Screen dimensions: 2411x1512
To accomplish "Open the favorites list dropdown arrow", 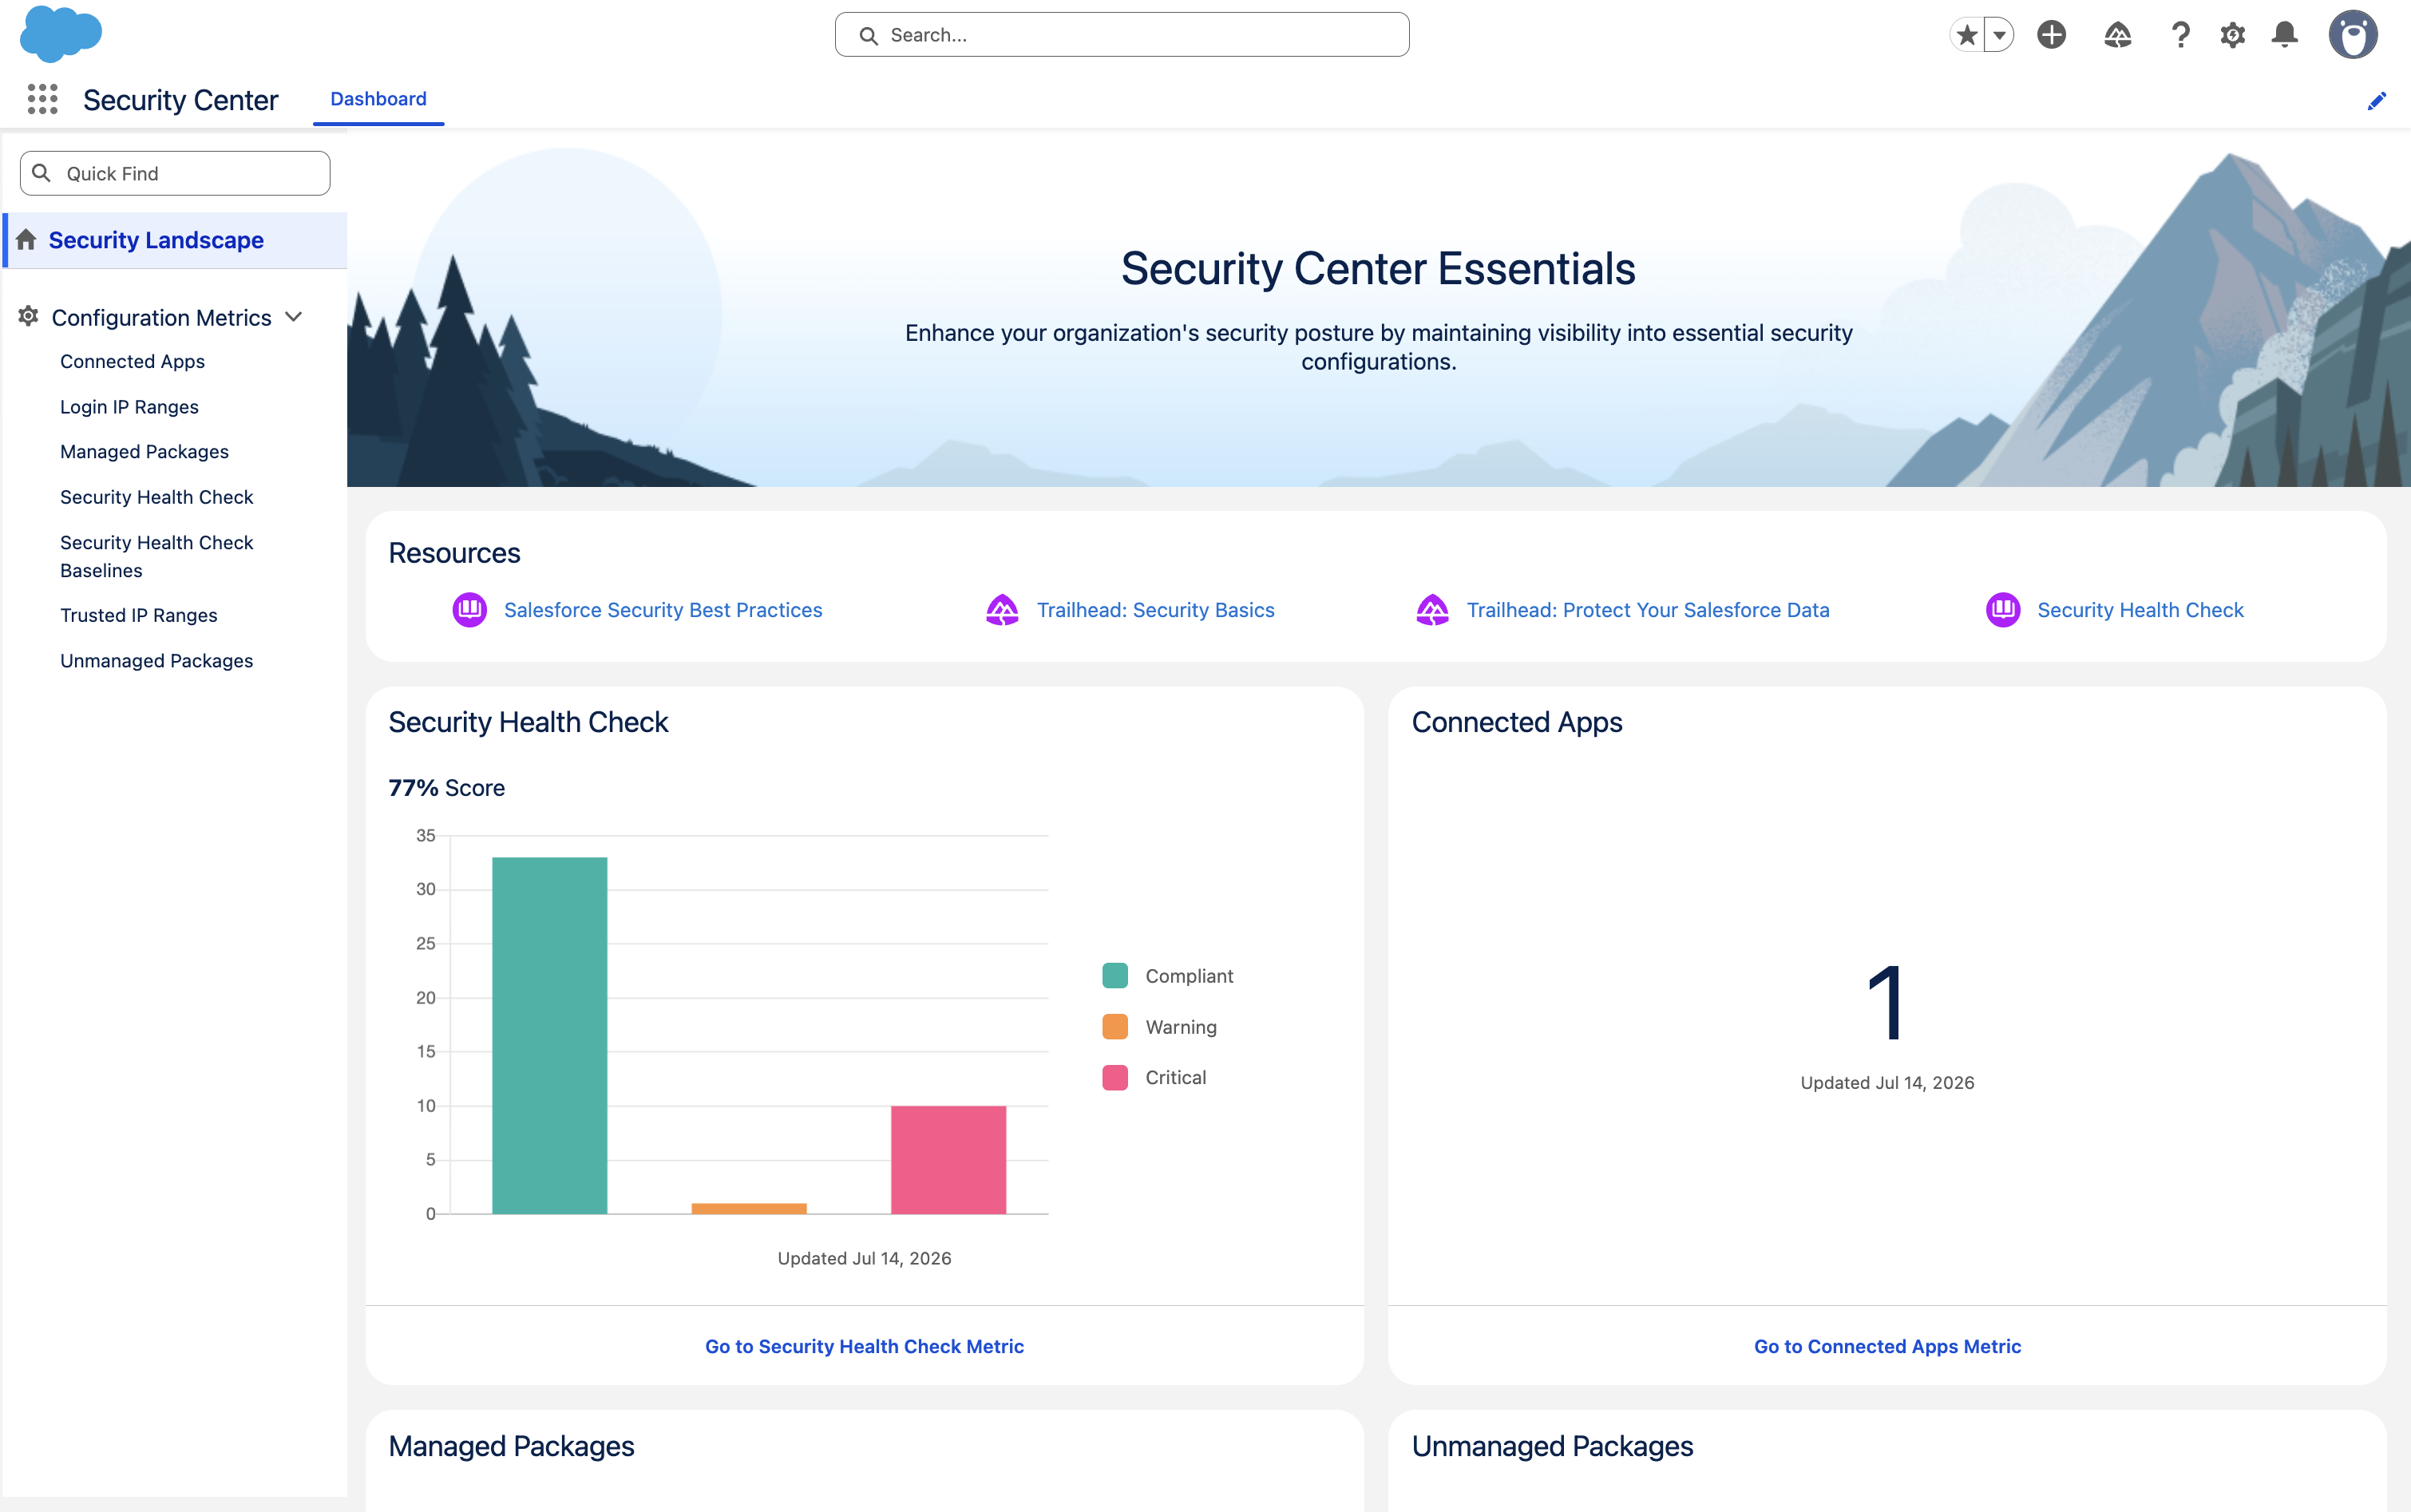I will pyautogui.click(x=1999, y=35).
